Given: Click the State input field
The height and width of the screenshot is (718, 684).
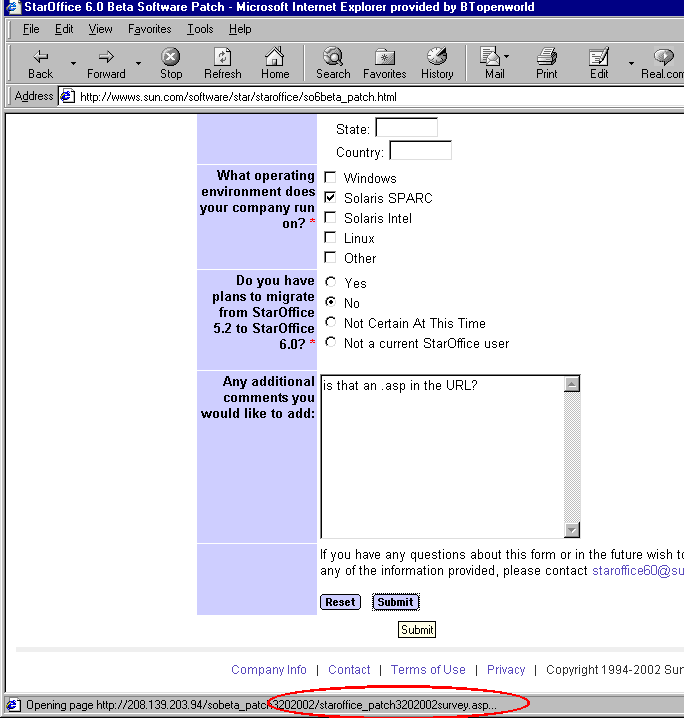Looking at the screenshot, I should tap(407, 128).
